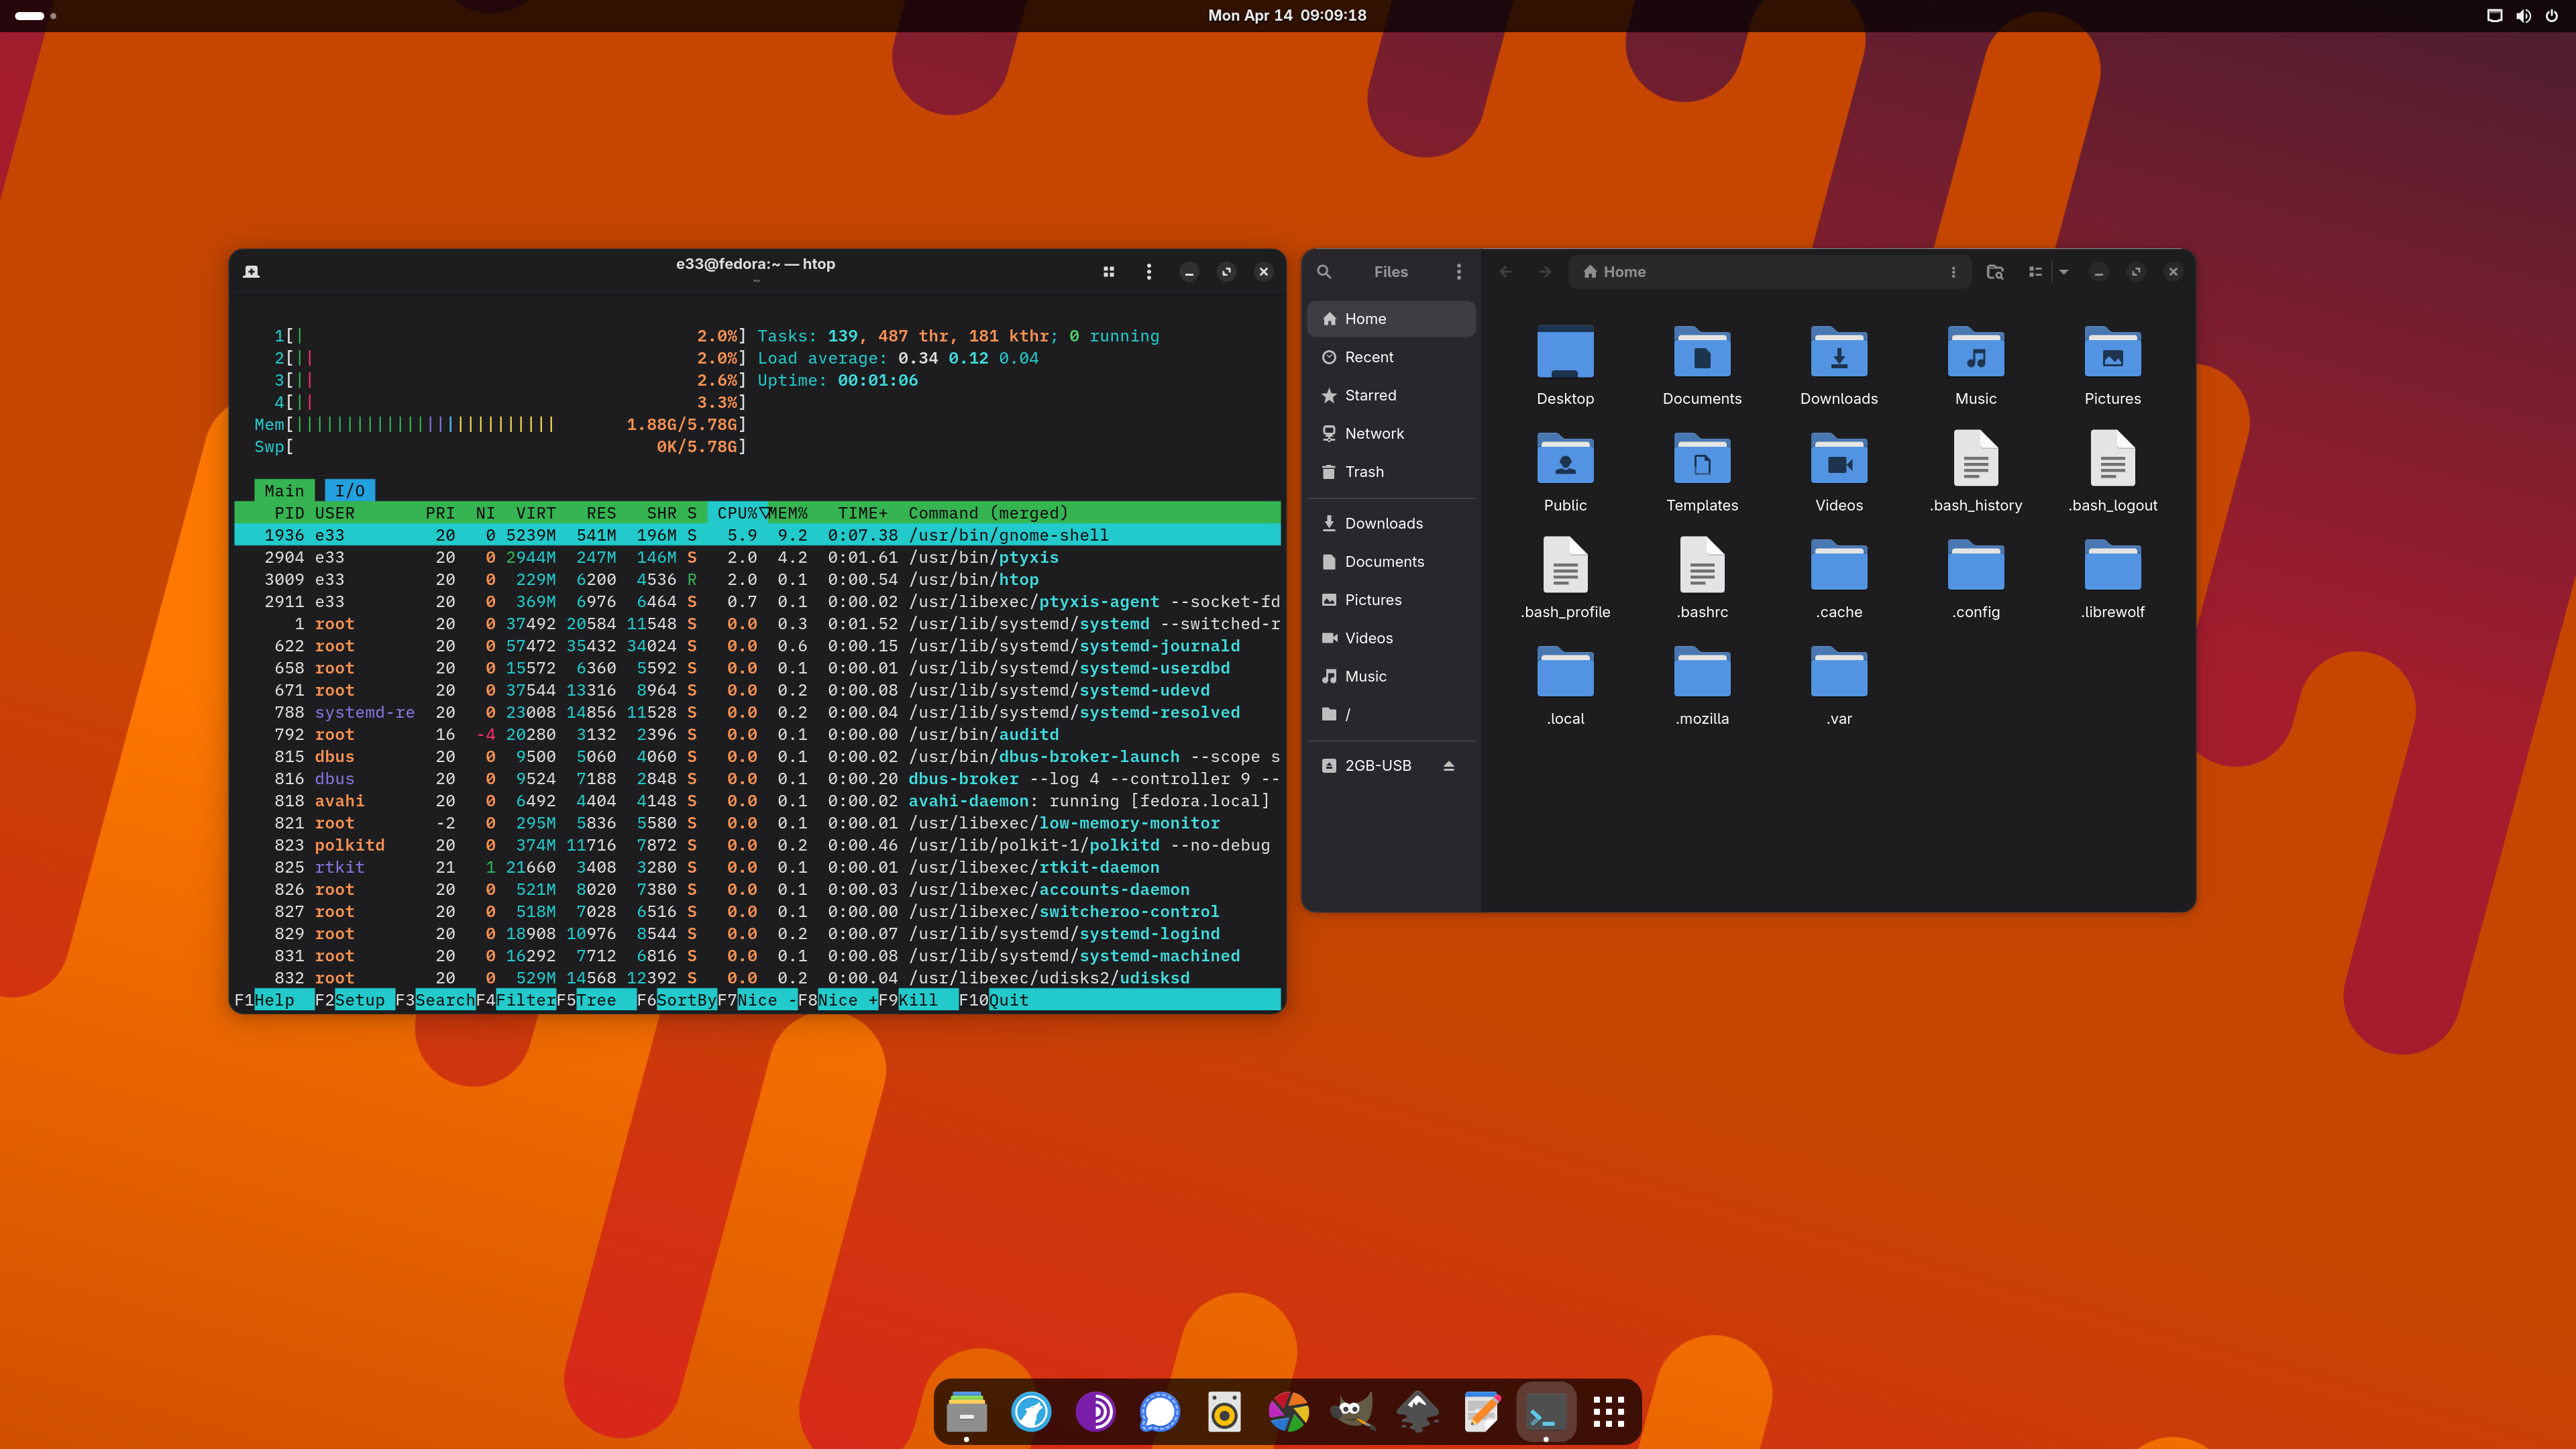Launch GIMP from the dock
Image resolution: width=2576 pixels, height=1449 pixels.
[1352, 1412]
